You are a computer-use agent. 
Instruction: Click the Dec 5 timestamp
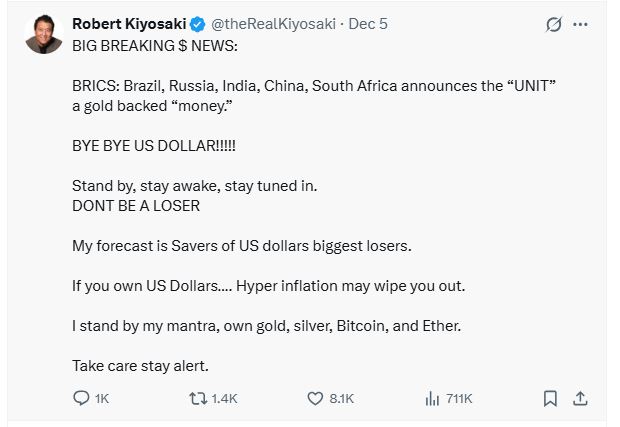pos(370,25)
